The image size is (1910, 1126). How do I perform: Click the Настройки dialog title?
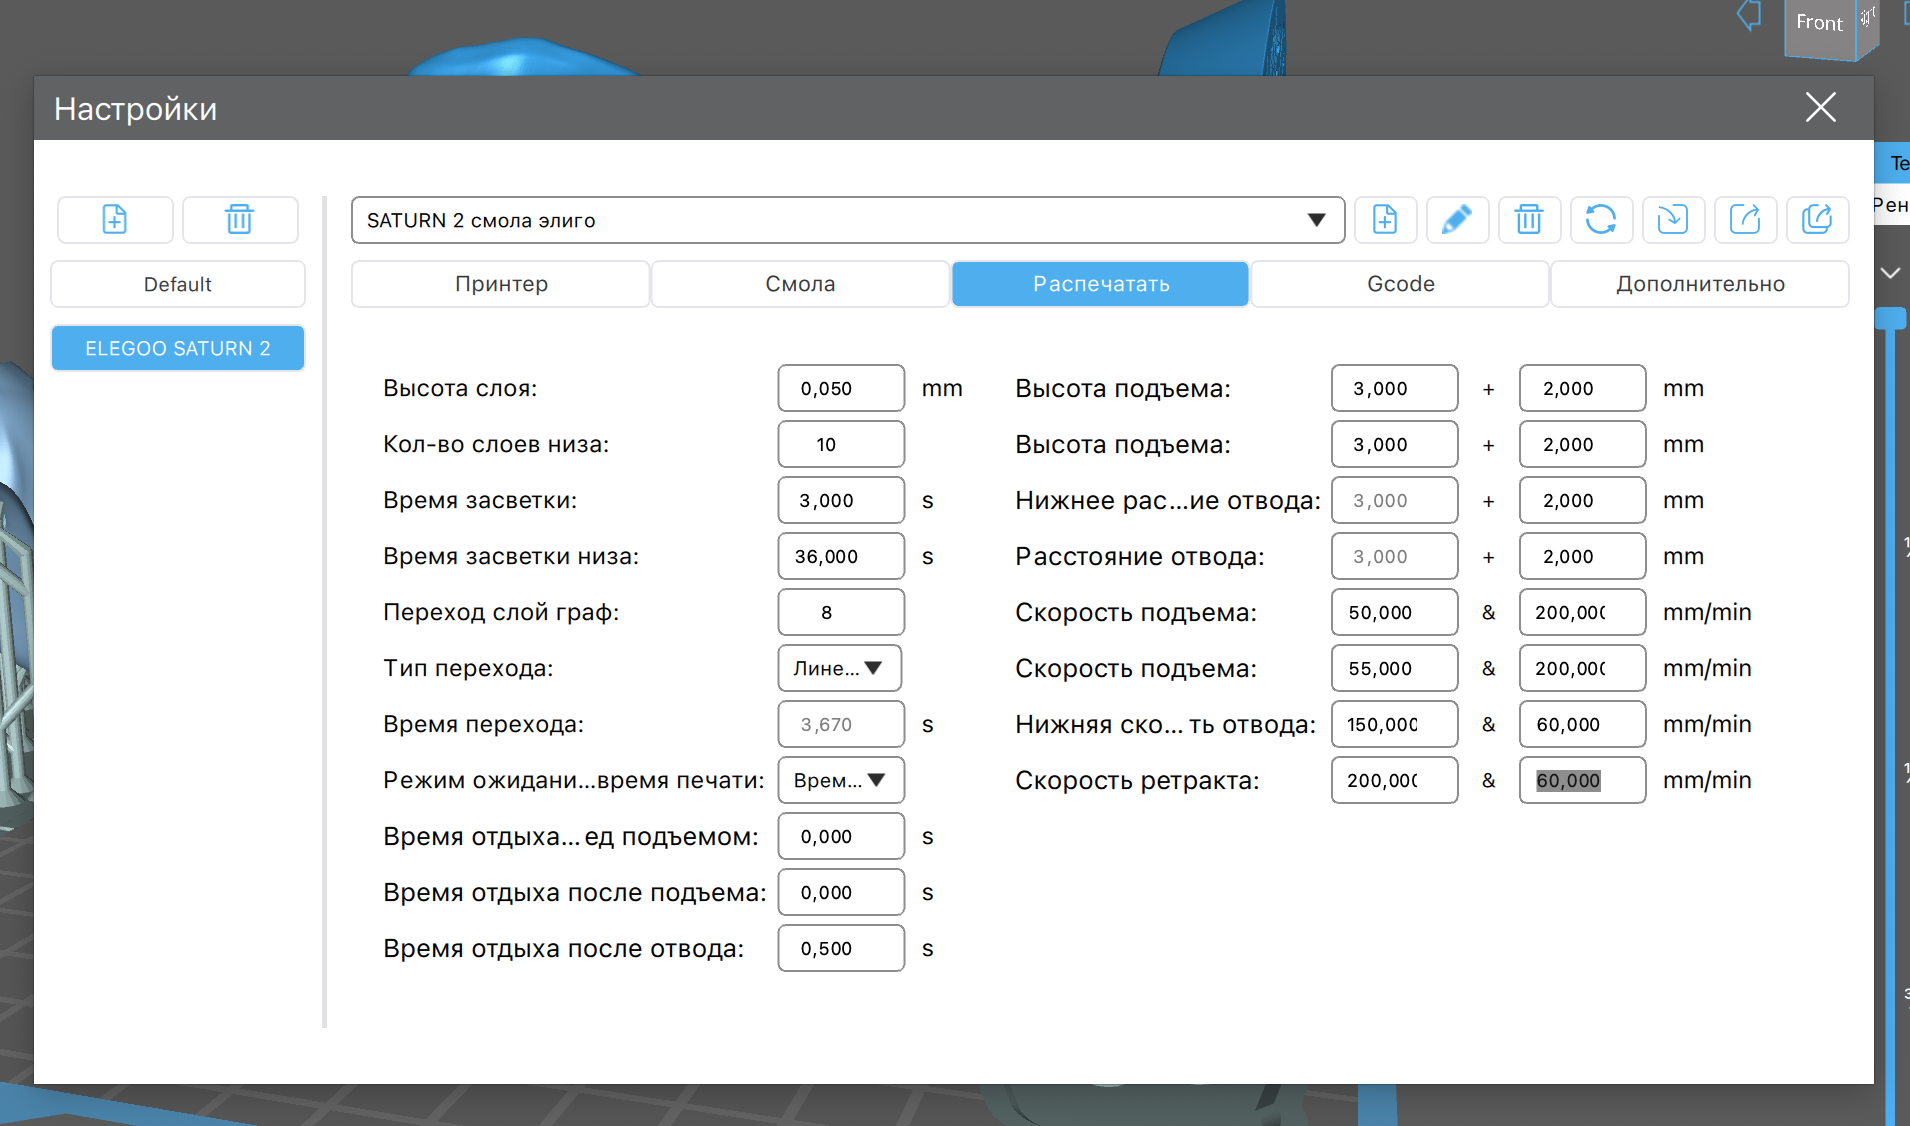click(136, 109)
